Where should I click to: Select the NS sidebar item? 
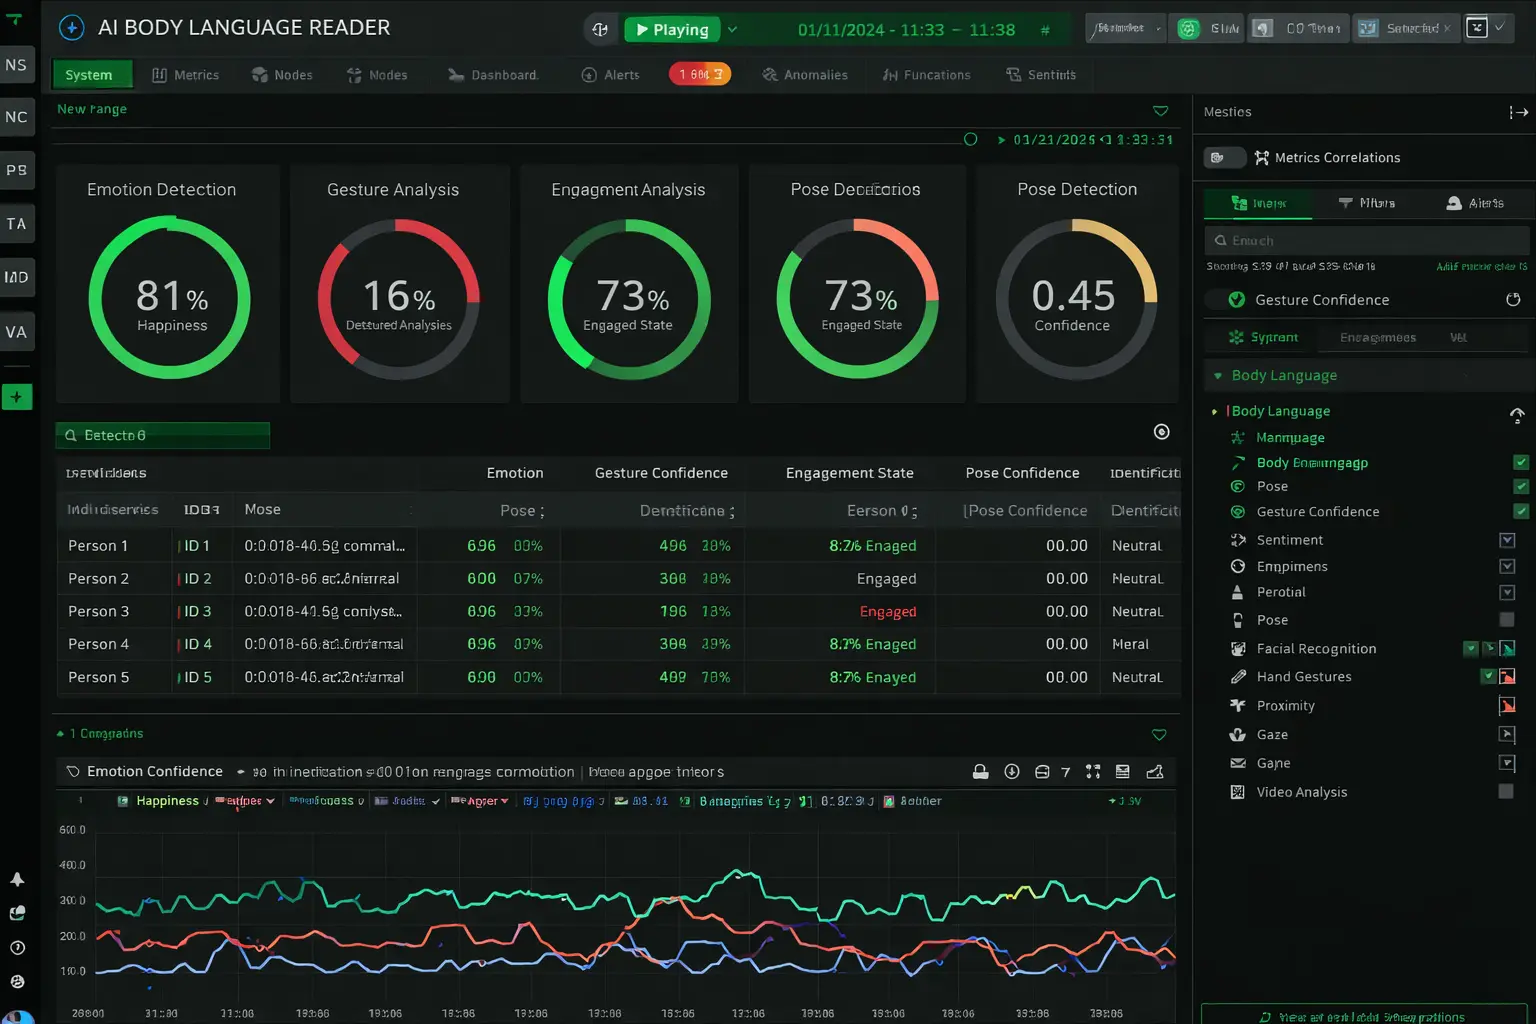(x=16, y=65)
